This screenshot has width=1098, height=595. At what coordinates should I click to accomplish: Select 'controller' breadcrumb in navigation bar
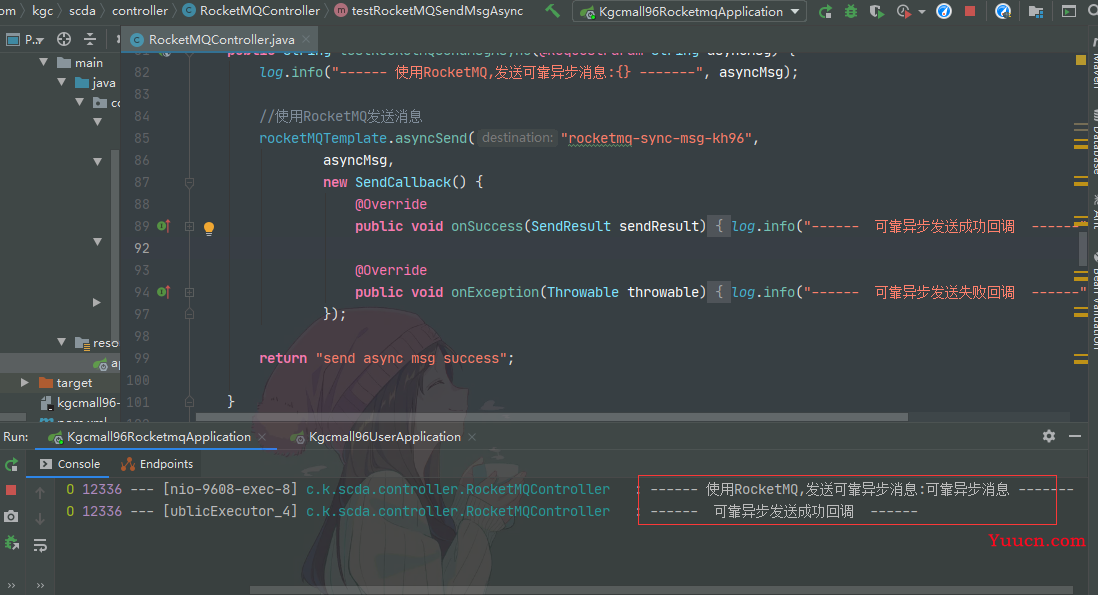139,10
